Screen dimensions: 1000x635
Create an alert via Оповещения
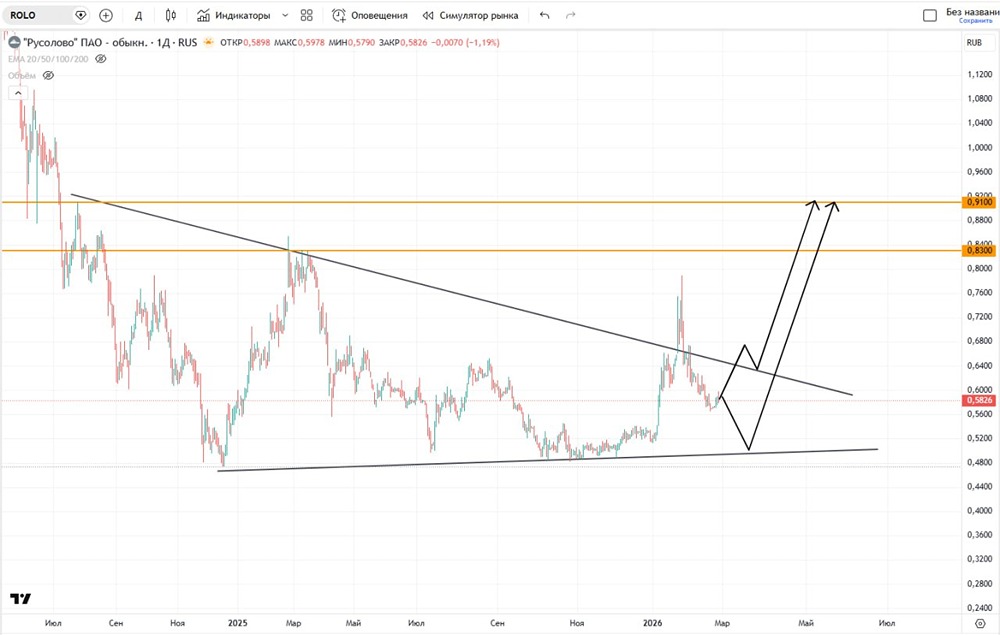370,15
